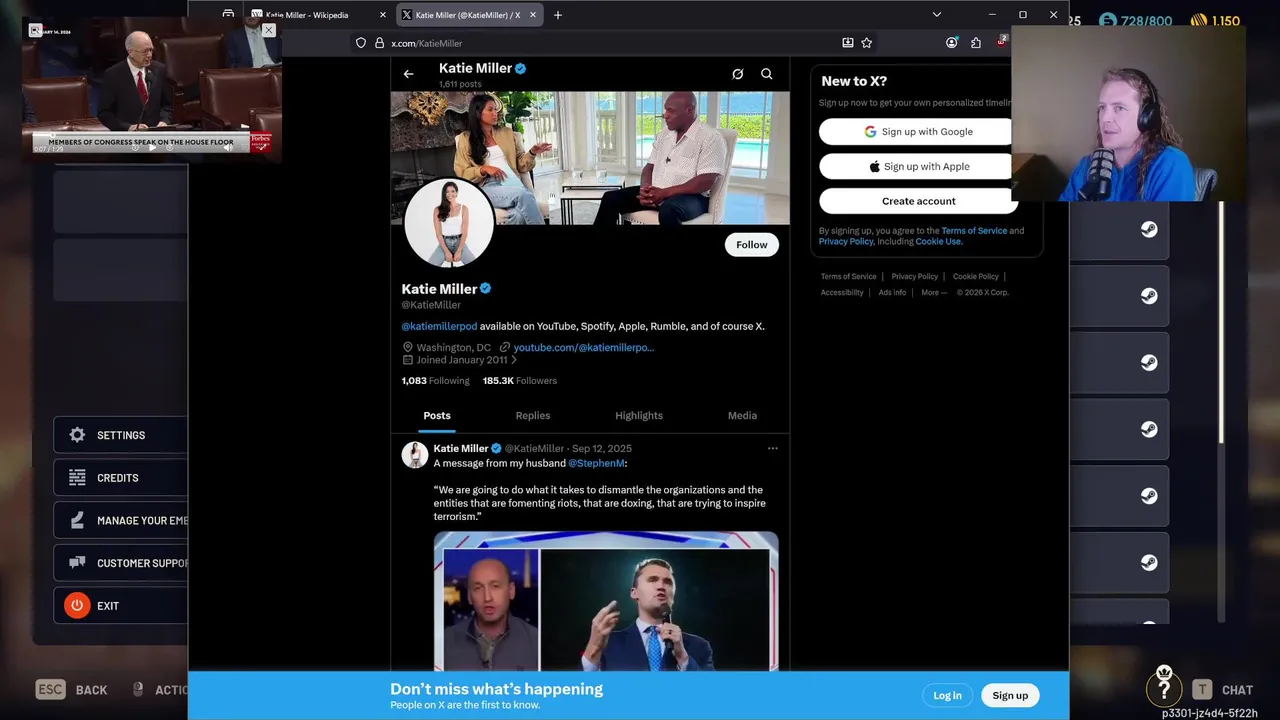This screenshot has width=1280, height=720.
Task: Open the game Chat button
Action: click(1222, 690)
